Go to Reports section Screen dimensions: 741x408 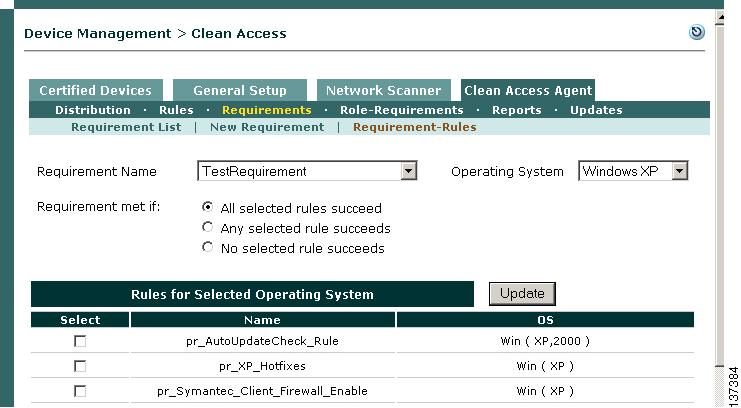tap(517, 110)
